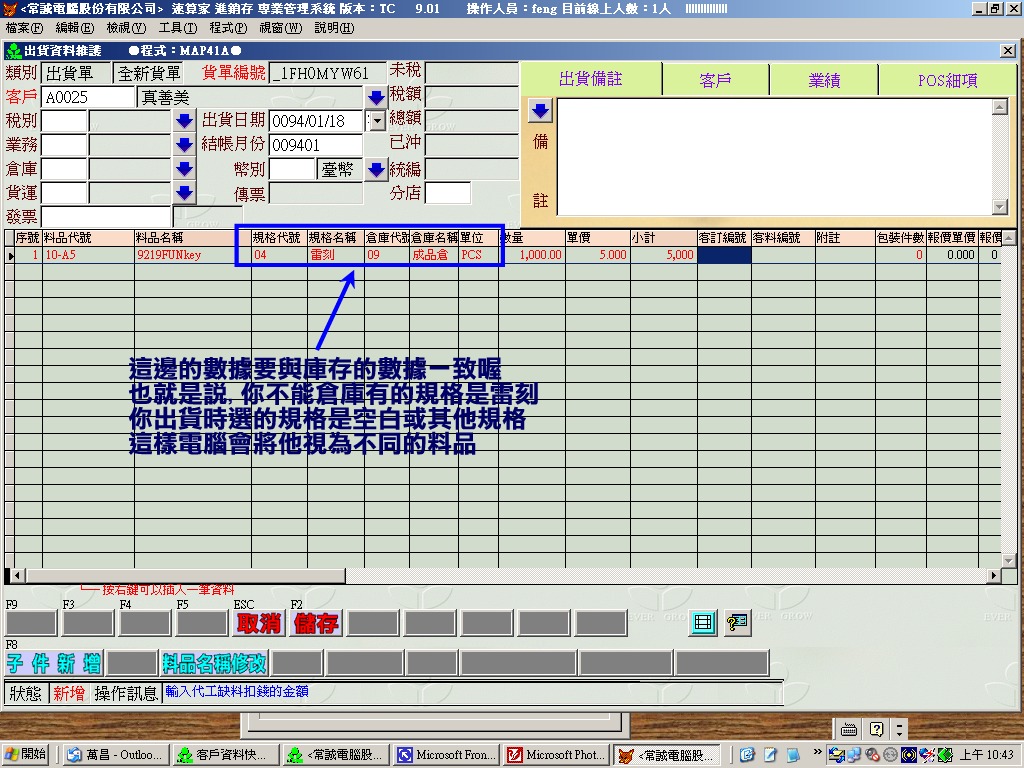Open the 倉庫 lookup arrow button
The width and height of the screenshot is (1024, 768).
pyautogui.click(x=184, y=169)
